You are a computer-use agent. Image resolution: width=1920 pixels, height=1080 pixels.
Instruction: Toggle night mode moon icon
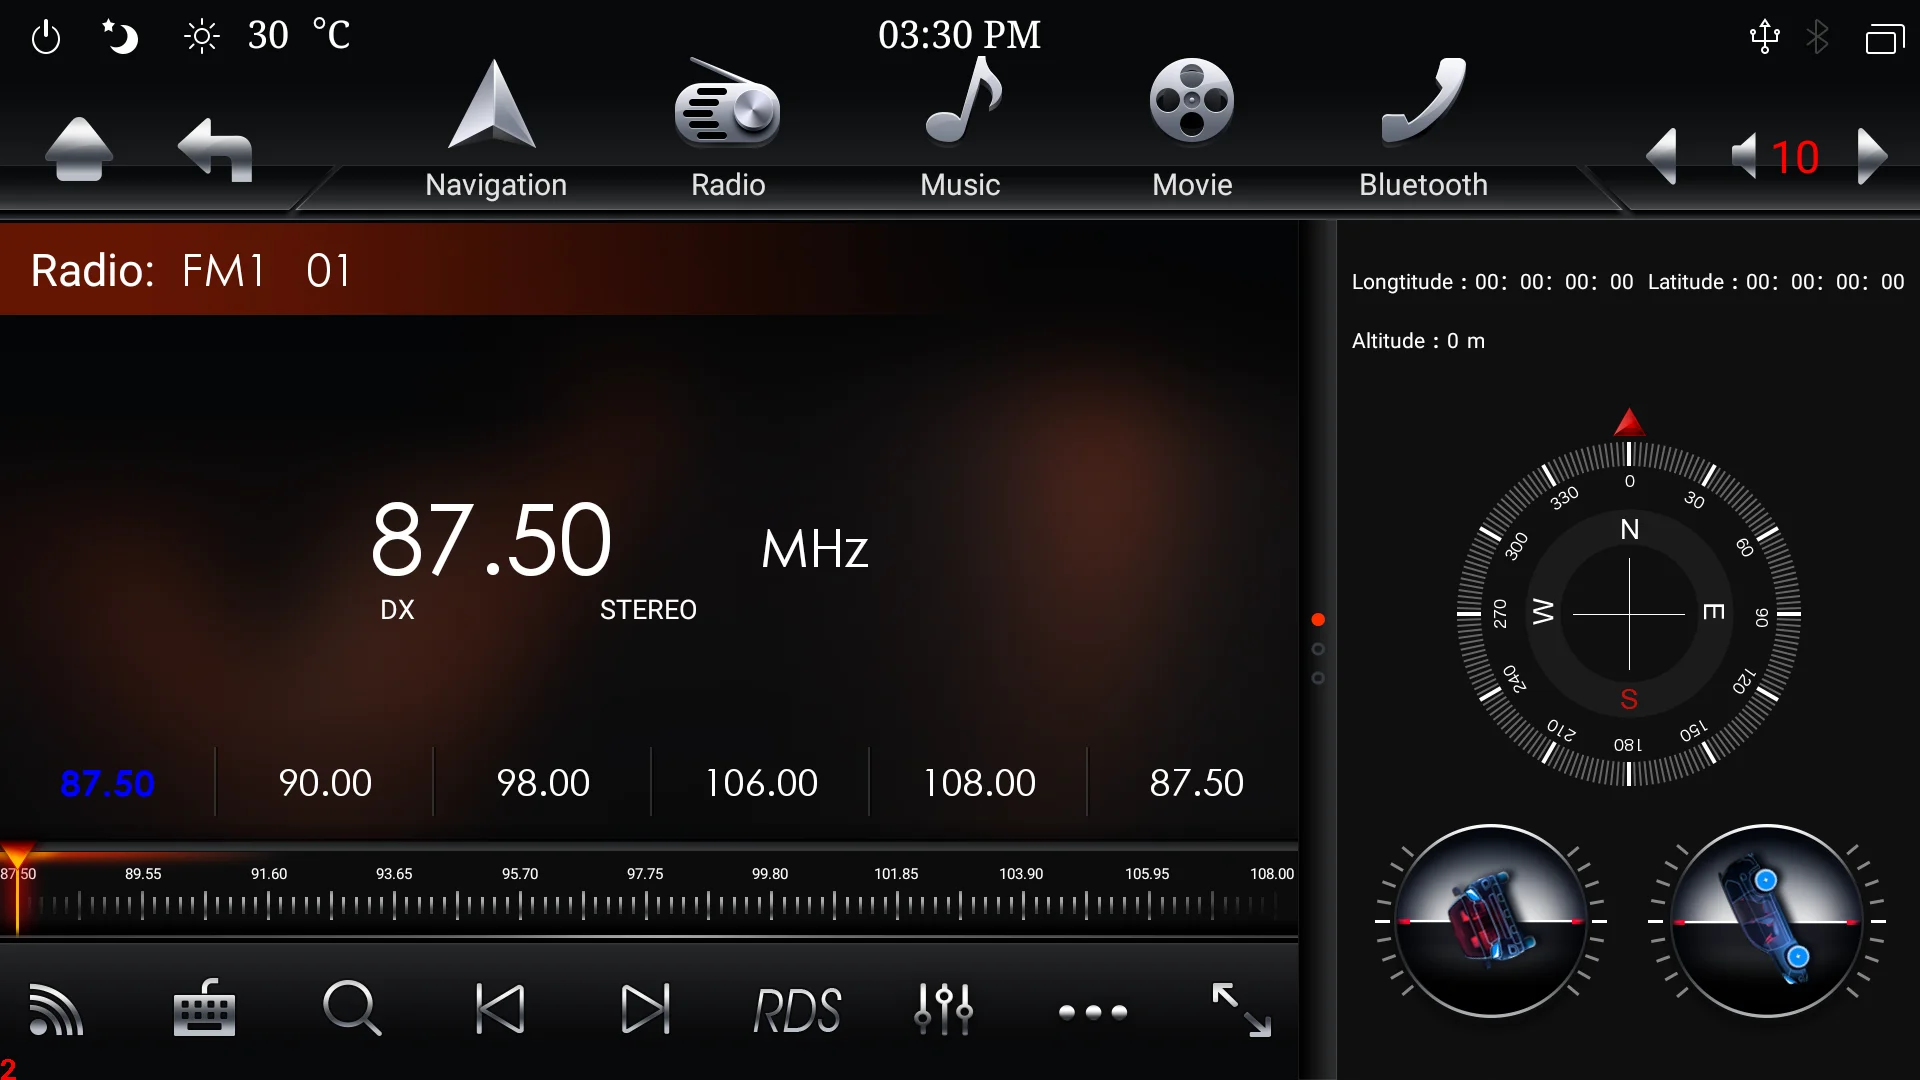point(121,38)
